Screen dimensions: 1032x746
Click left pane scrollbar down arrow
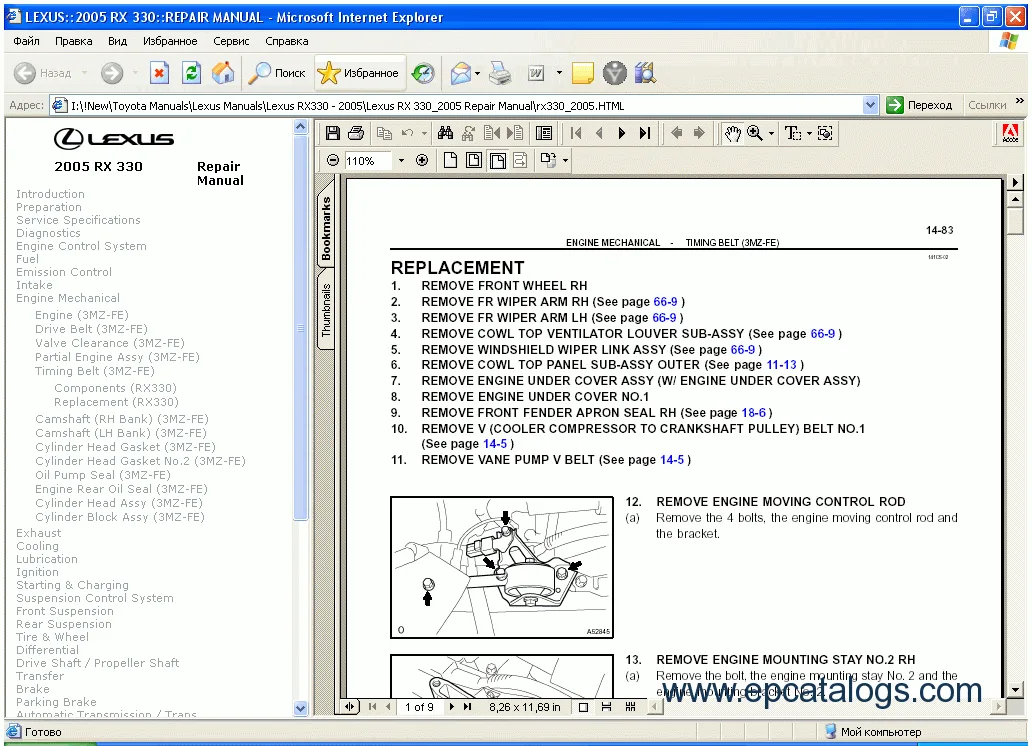pyautogui.click(x=301, y=708)
